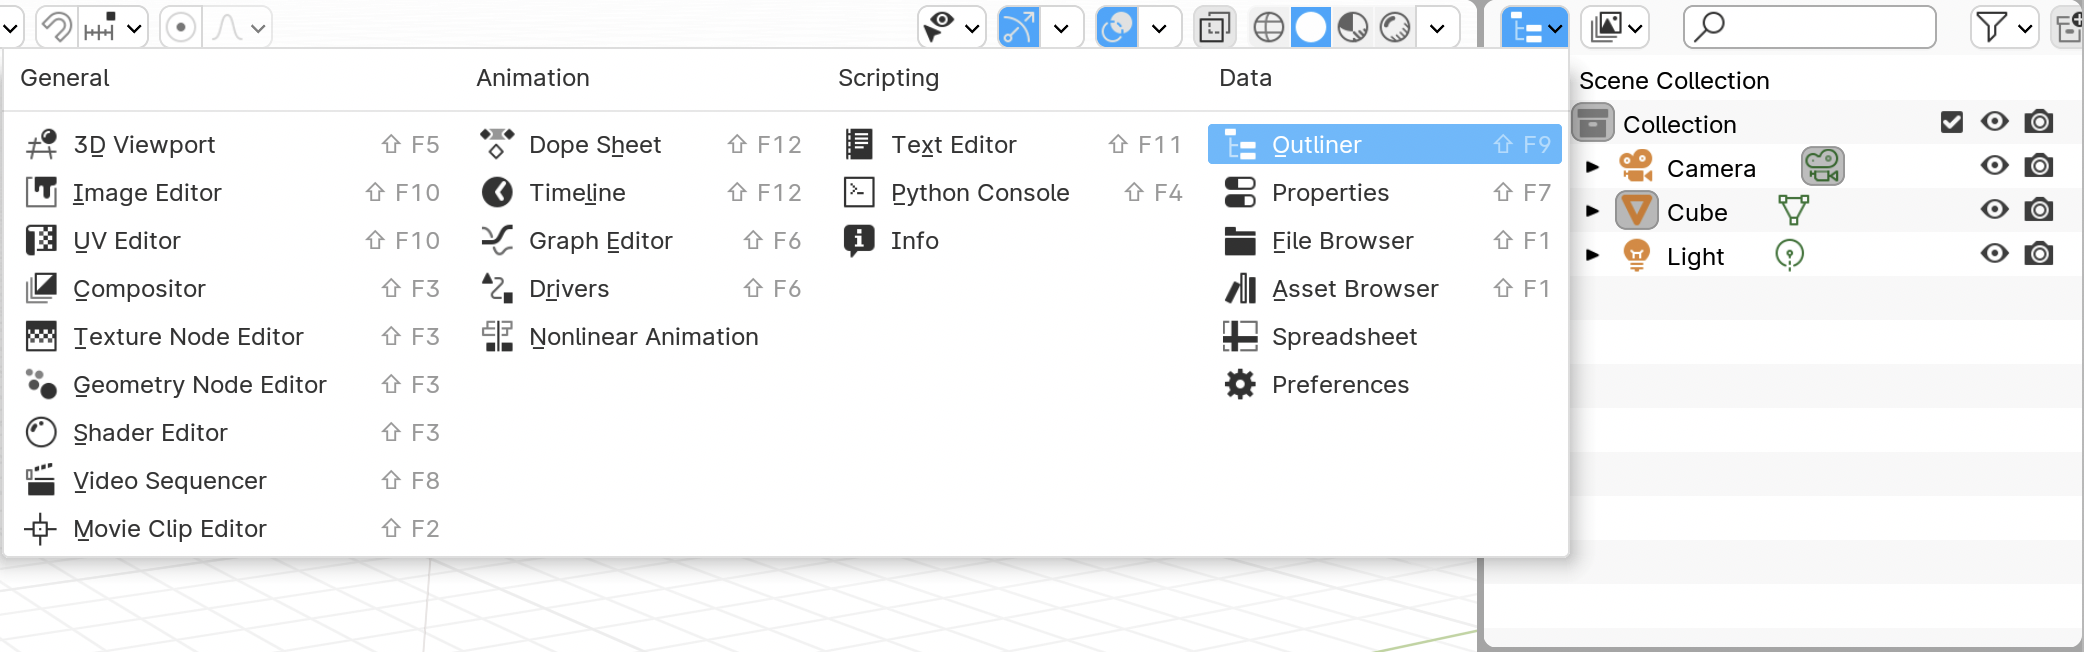
Task: Open Texture Node Editor
Action: (x=232, y=337)
